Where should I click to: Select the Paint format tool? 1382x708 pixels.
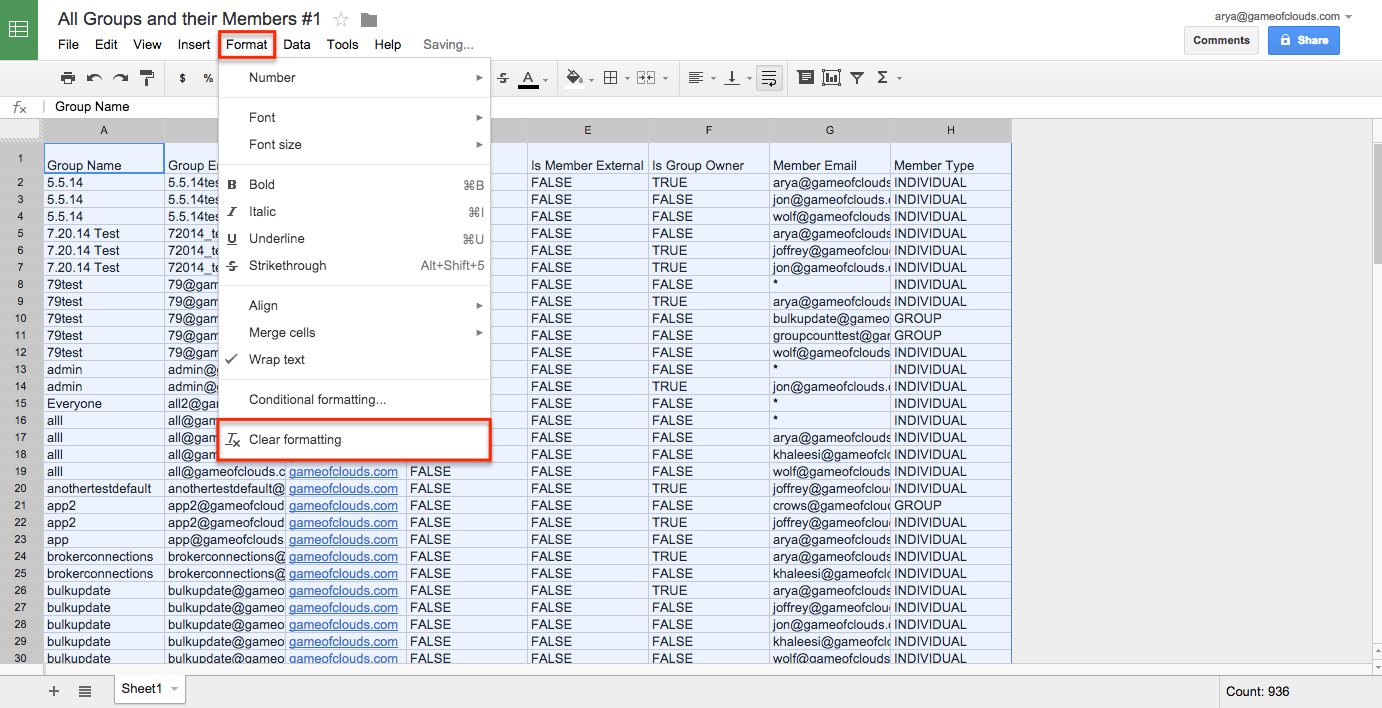[147, 78]
